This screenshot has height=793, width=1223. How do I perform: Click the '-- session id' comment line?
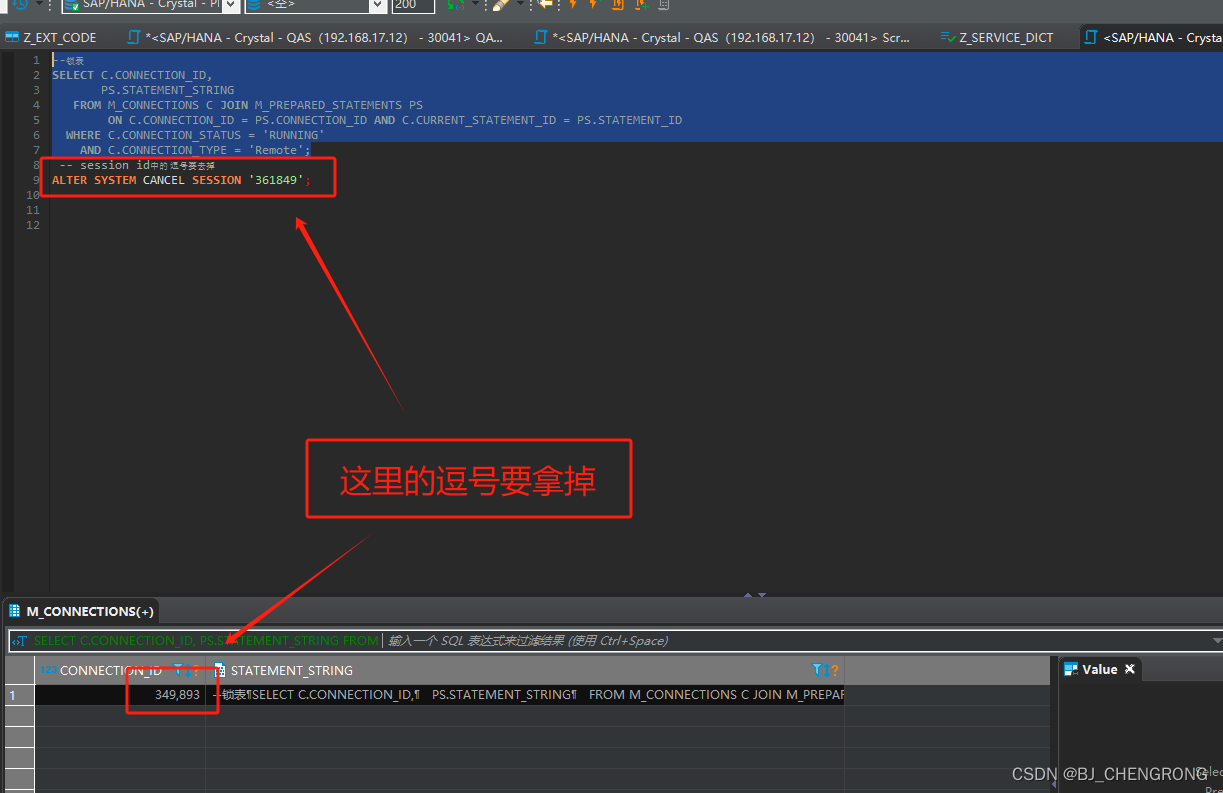click(137, 165)
